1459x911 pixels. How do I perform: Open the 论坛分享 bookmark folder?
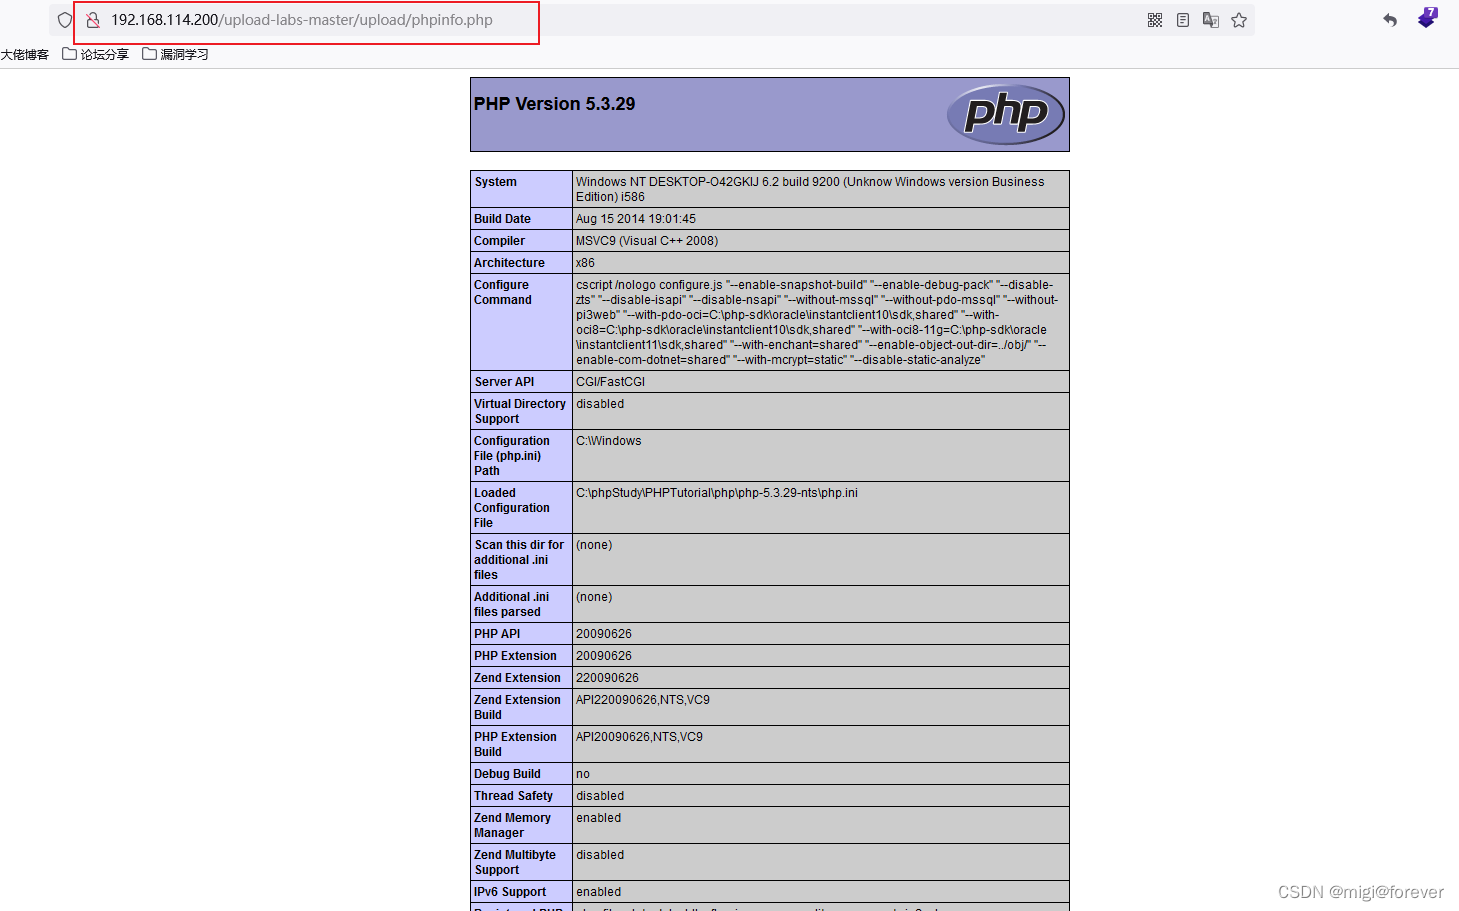96,55
